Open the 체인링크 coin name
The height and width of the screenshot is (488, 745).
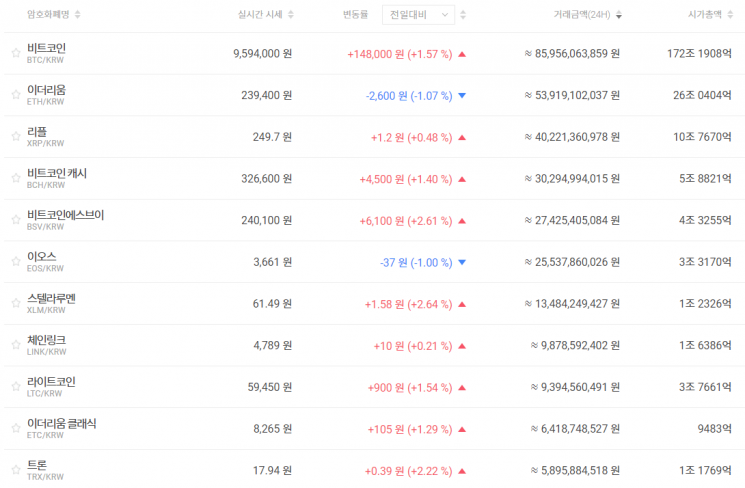[x=46, y=340]
